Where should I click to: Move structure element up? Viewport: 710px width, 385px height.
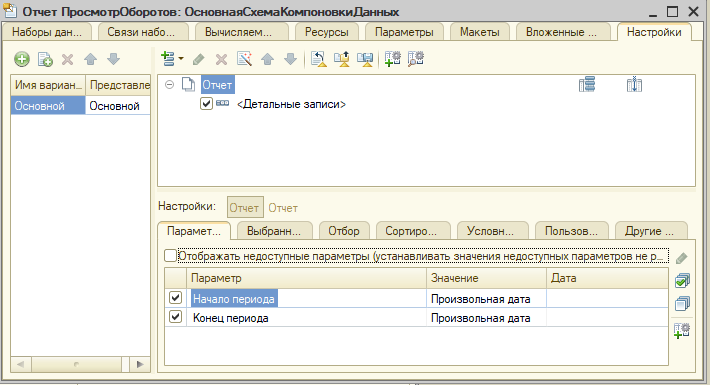point(268,59)
